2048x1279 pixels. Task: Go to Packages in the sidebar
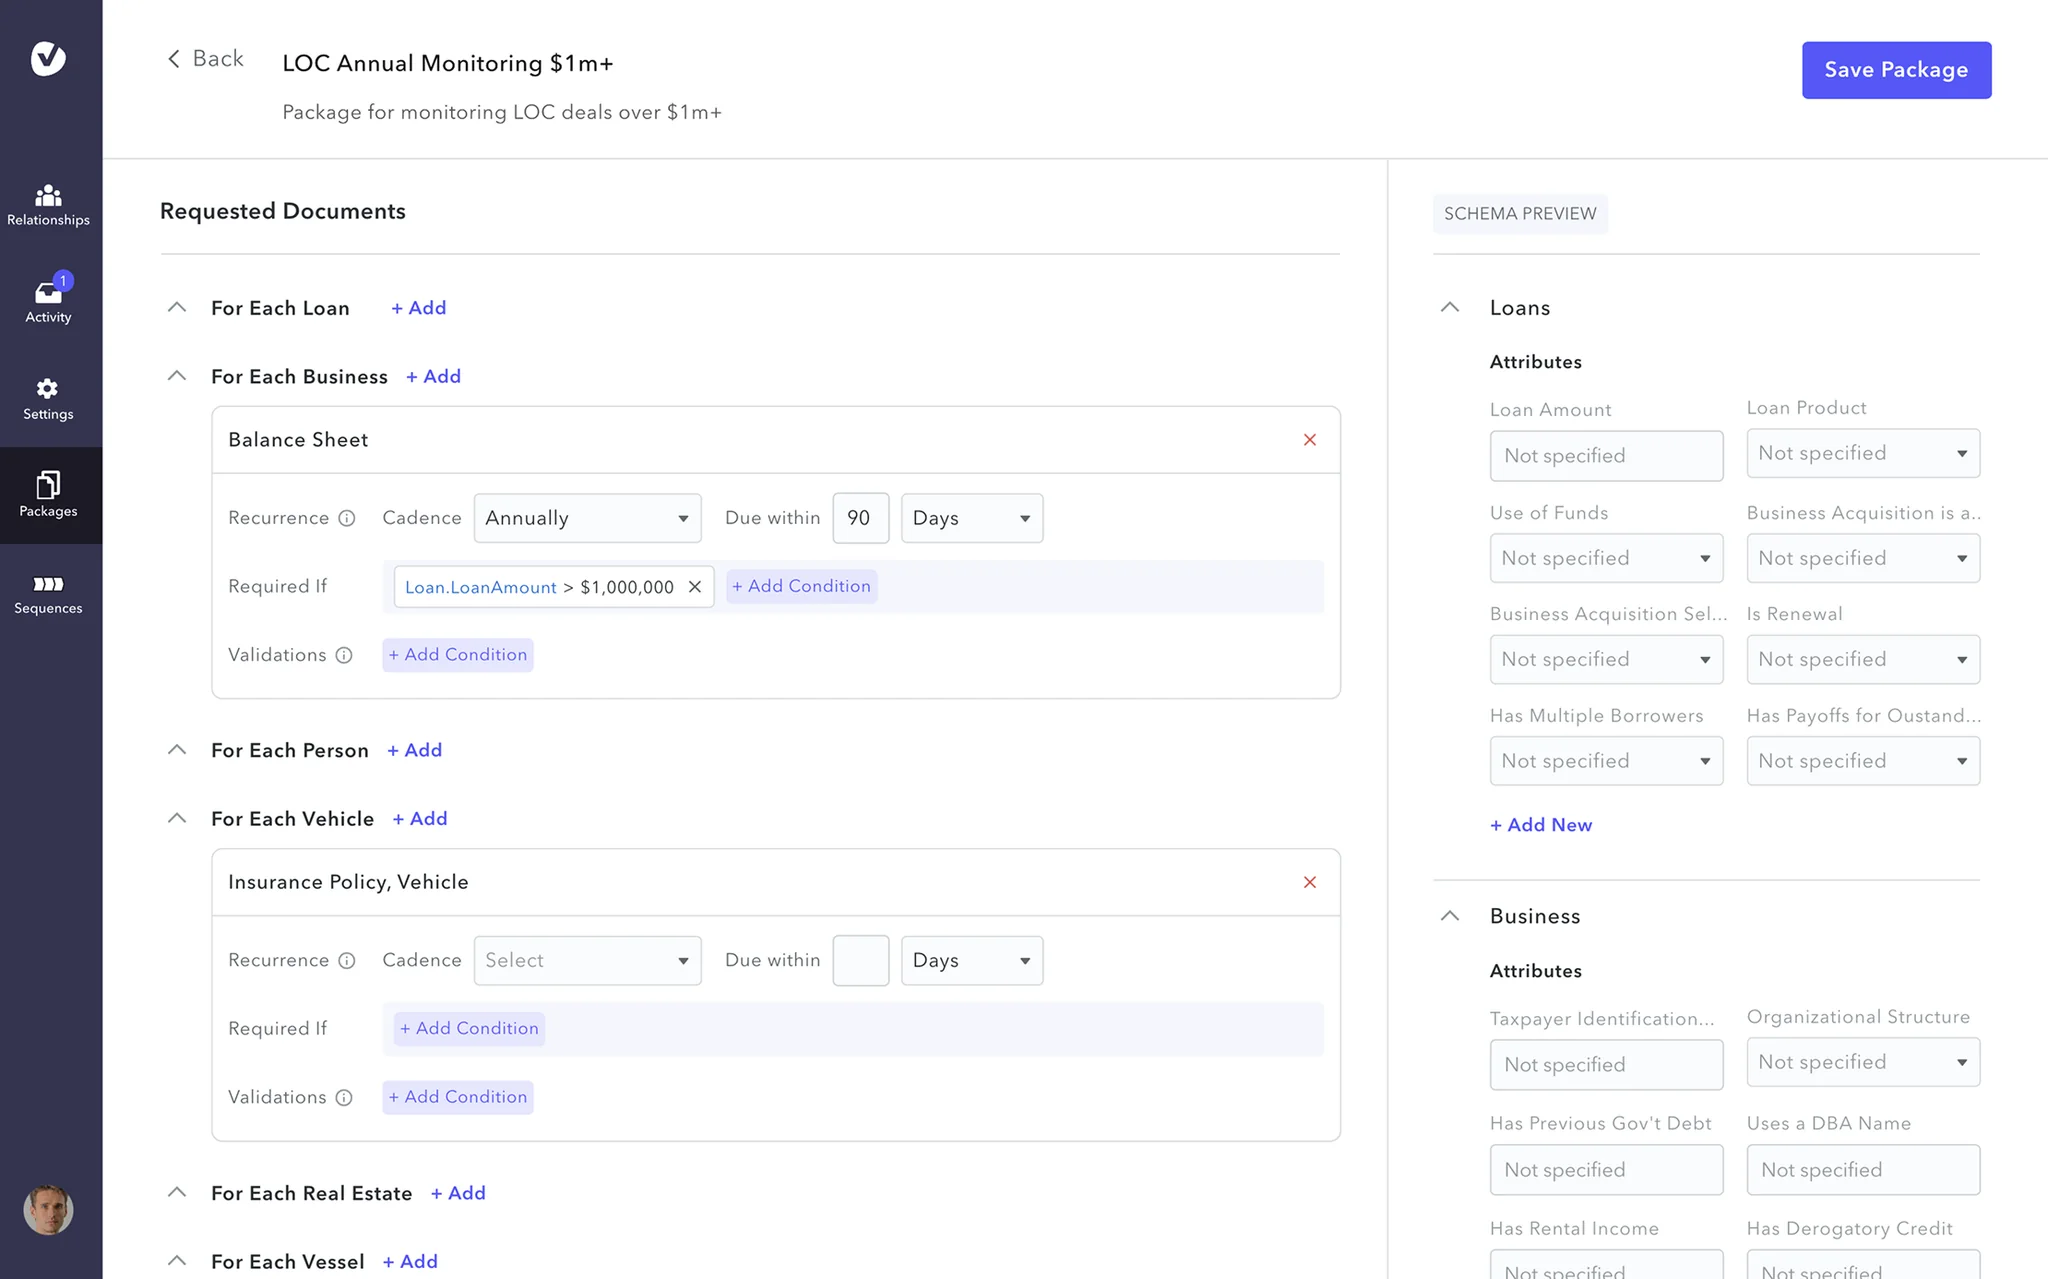(48, 495)
